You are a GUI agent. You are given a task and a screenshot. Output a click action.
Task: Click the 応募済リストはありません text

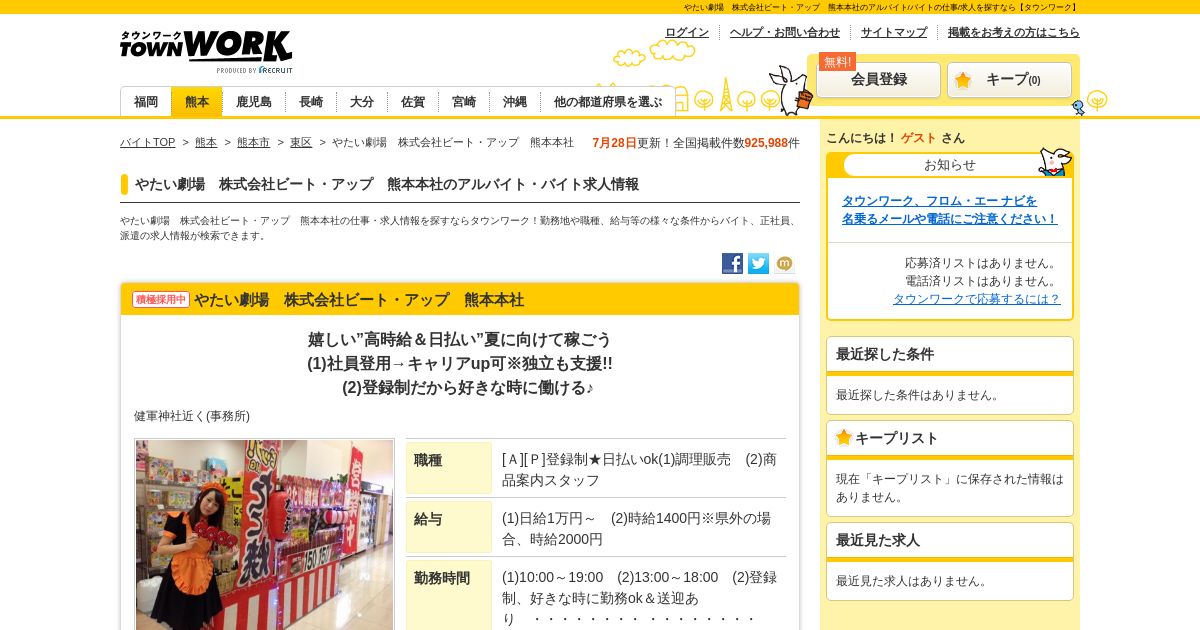982,263
